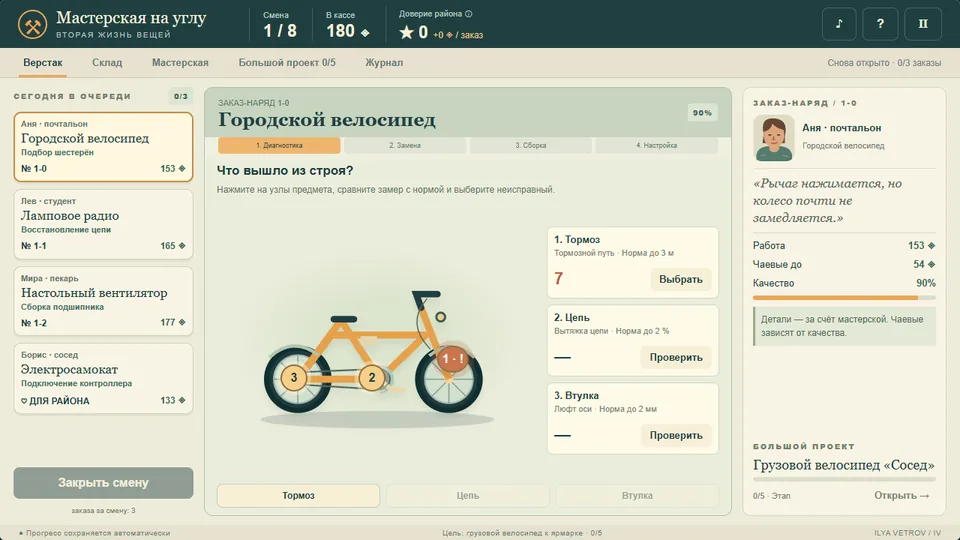Click the 0/3 queue counter badge

click(x=181, y=96)
